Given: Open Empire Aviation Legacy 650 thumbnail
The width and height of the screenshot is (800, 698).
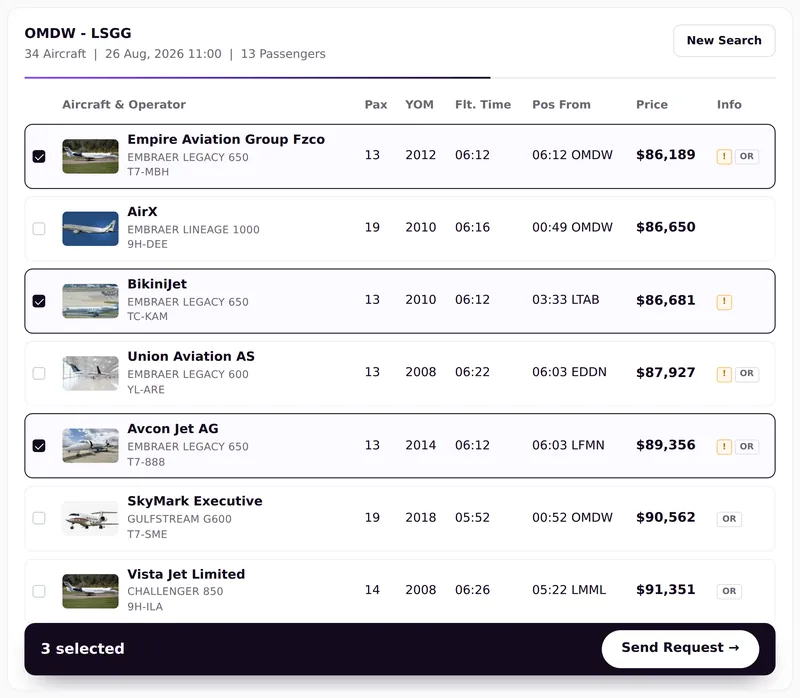Looking at the screenshot, I should (x=90, y=156).
